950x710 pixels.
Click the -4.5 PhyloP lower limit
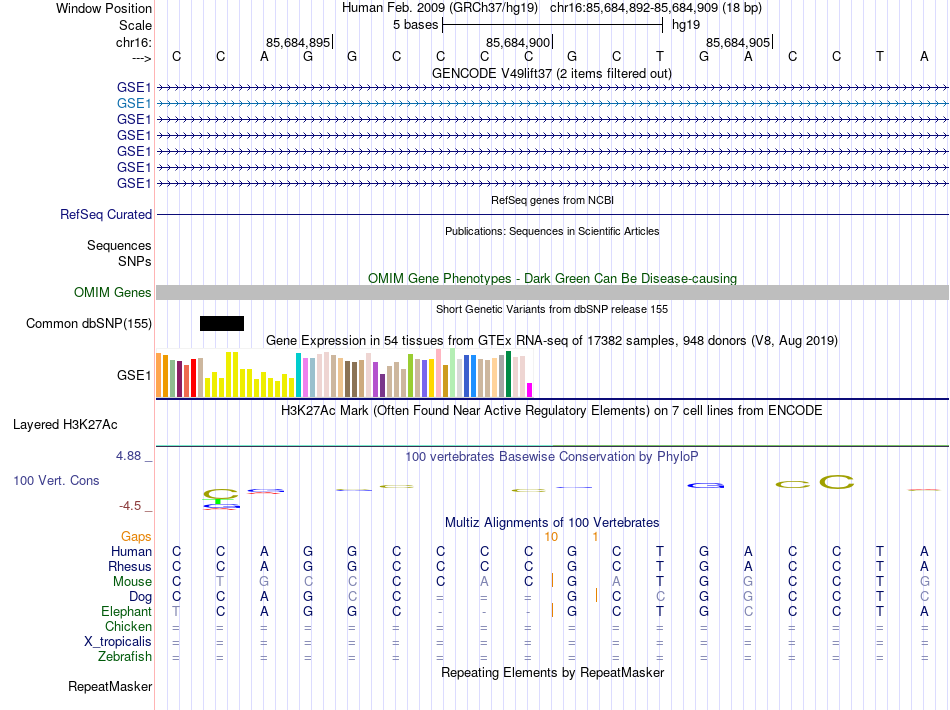pyautogui.click(x=130, y=506)
